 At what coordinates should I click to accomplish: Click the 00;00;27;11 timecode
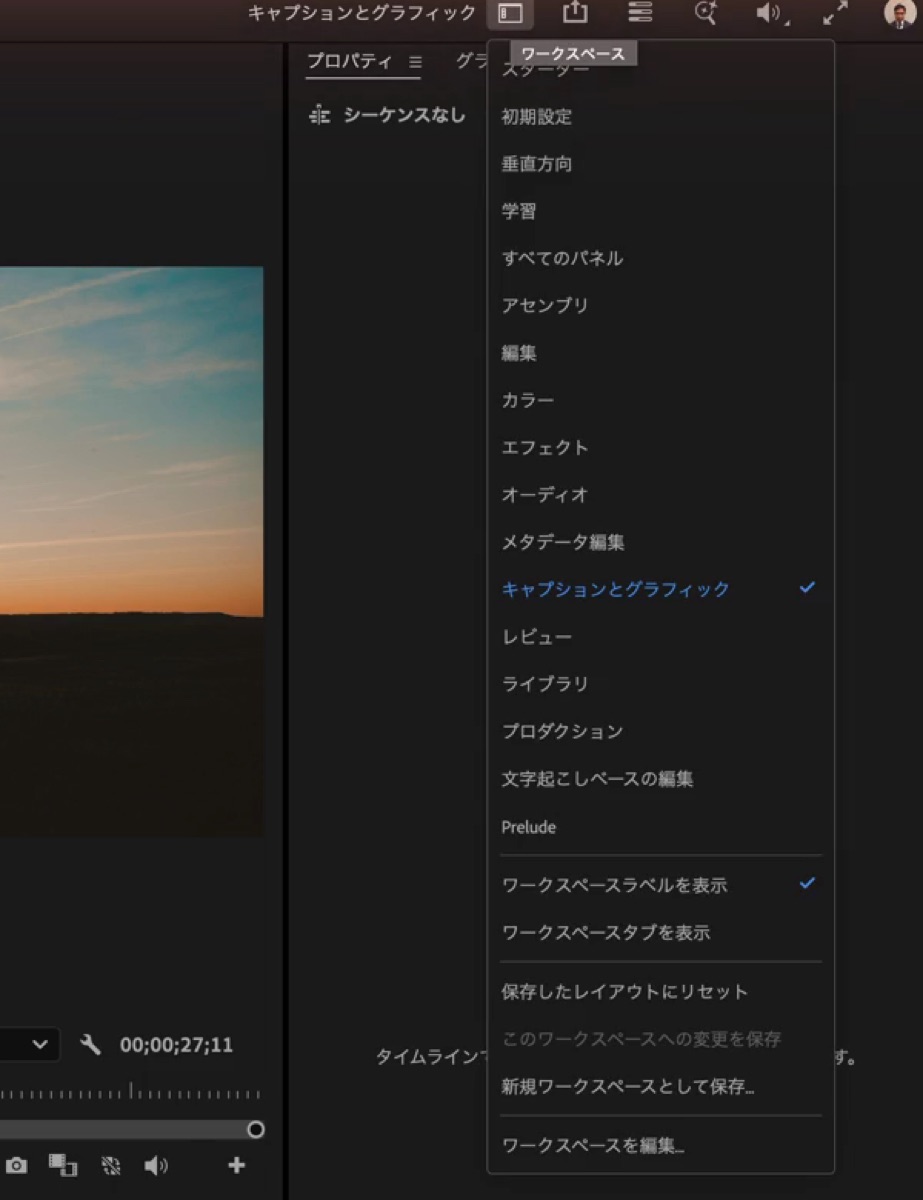[x=176, y=1045]
